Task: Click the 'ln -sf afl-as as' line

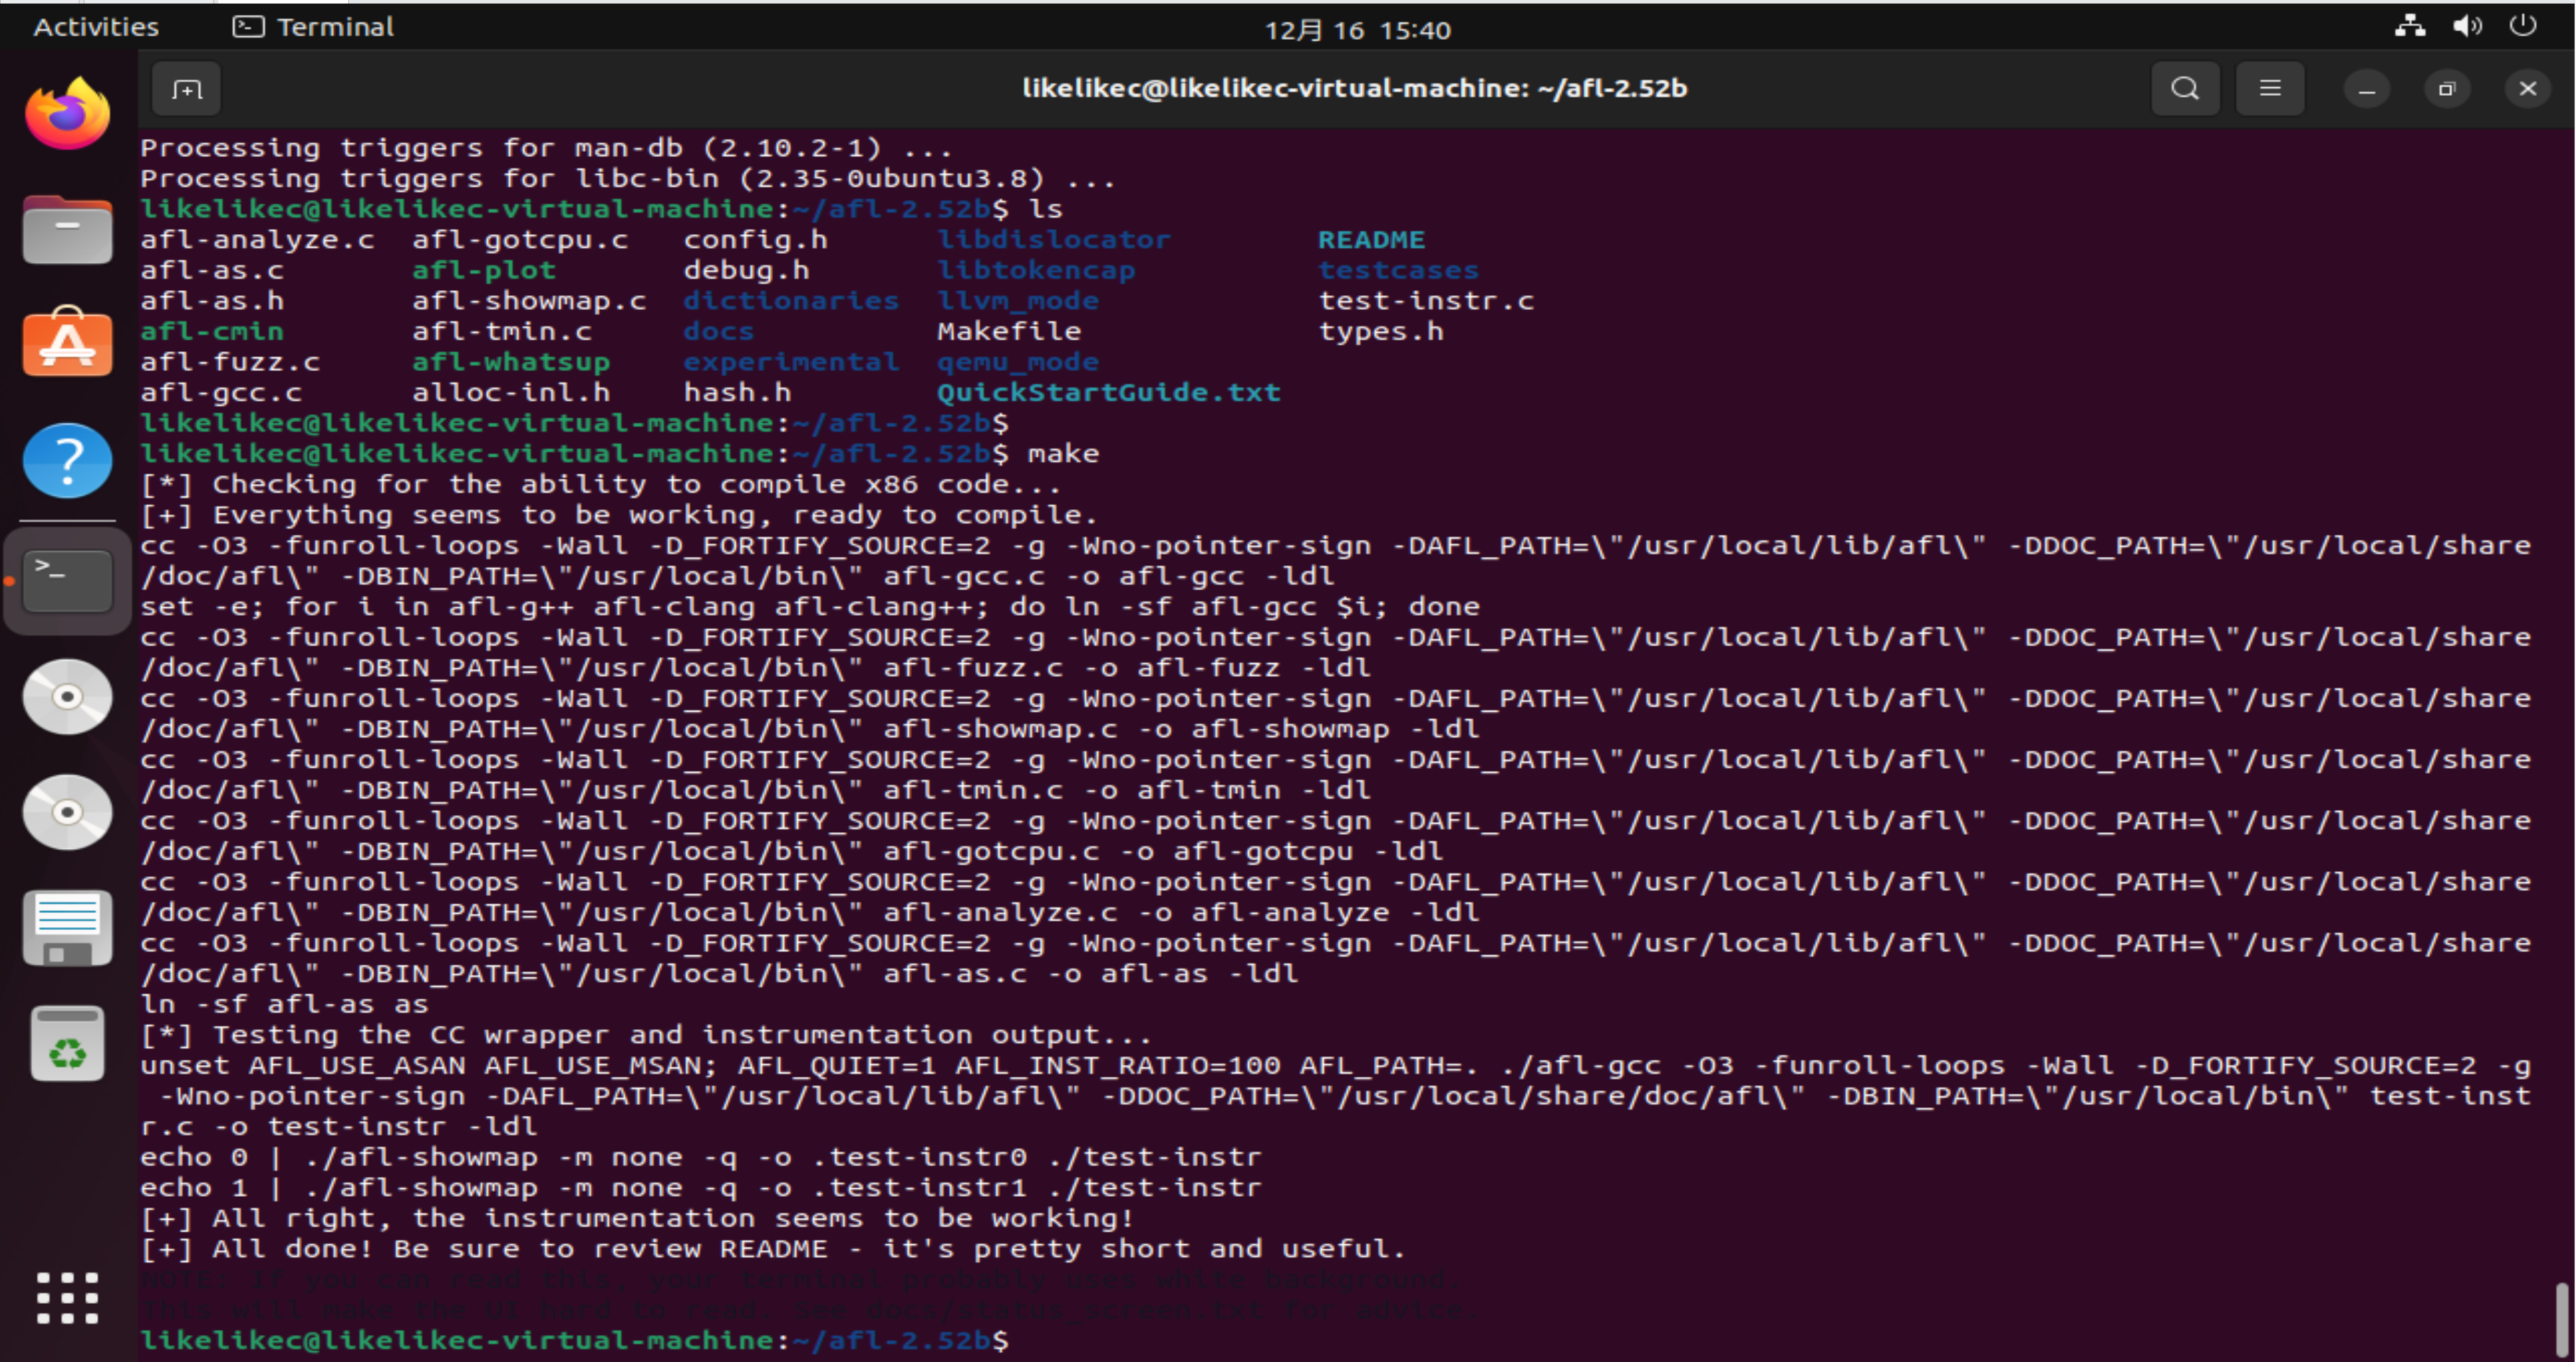Action: tap(284, 1004)
